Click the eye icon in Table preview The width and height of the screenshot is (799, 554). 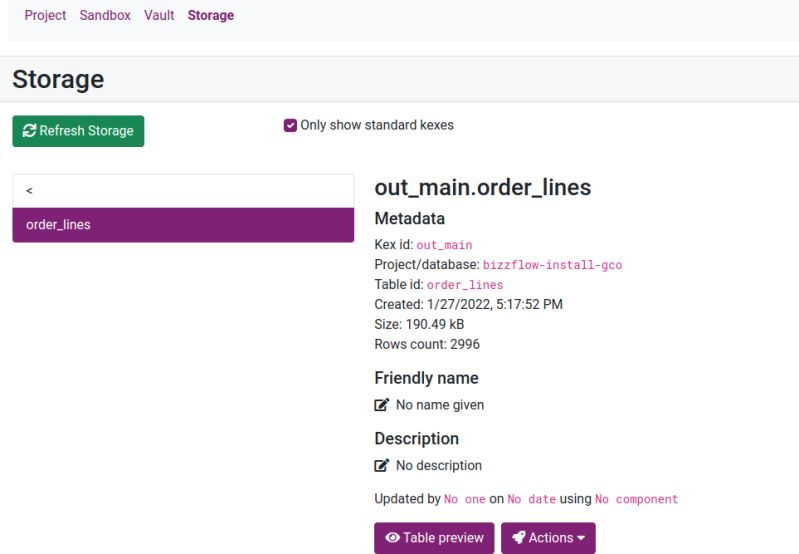click(x=392, y=538)
